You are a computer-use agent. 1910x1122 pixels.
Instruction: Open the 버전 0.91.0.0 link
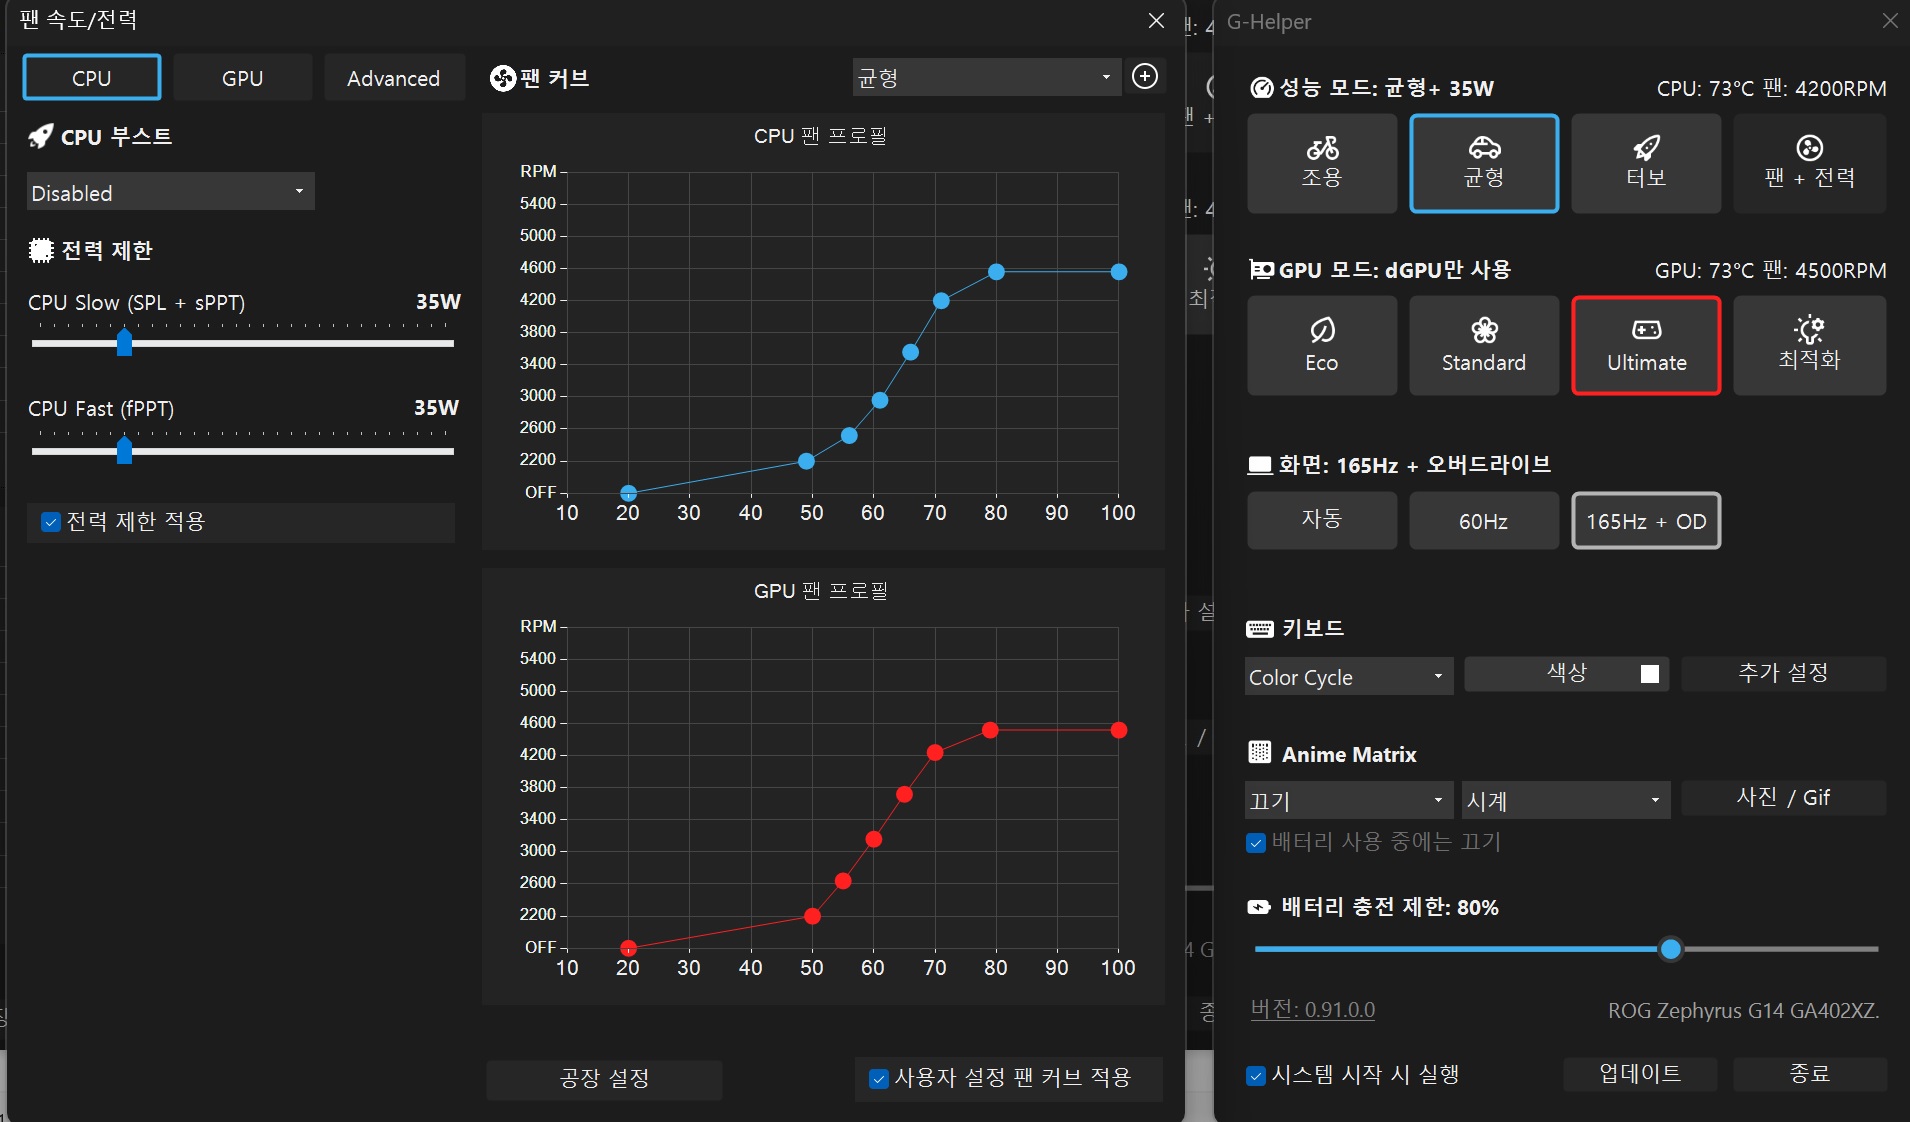tap(1311, 1010)
